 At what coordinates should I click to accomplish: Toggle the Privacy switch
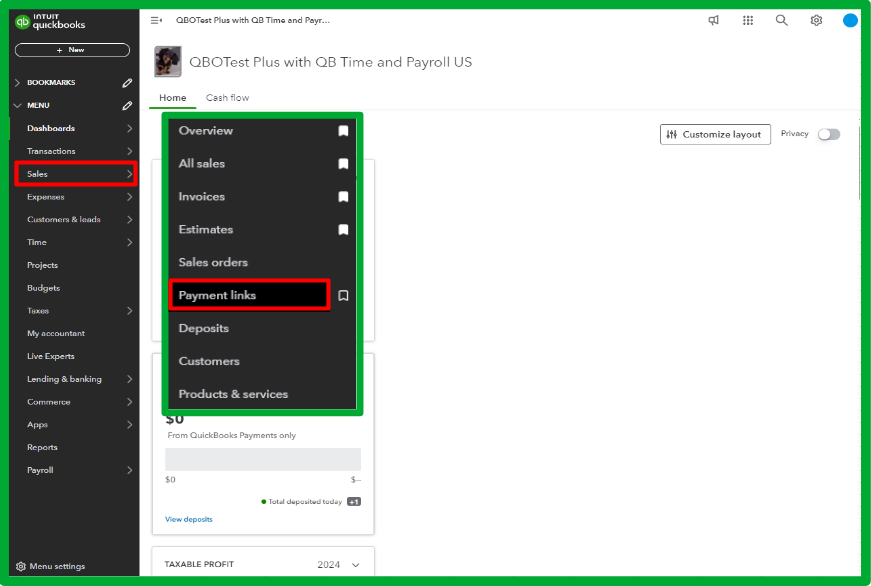click(829, 134)
